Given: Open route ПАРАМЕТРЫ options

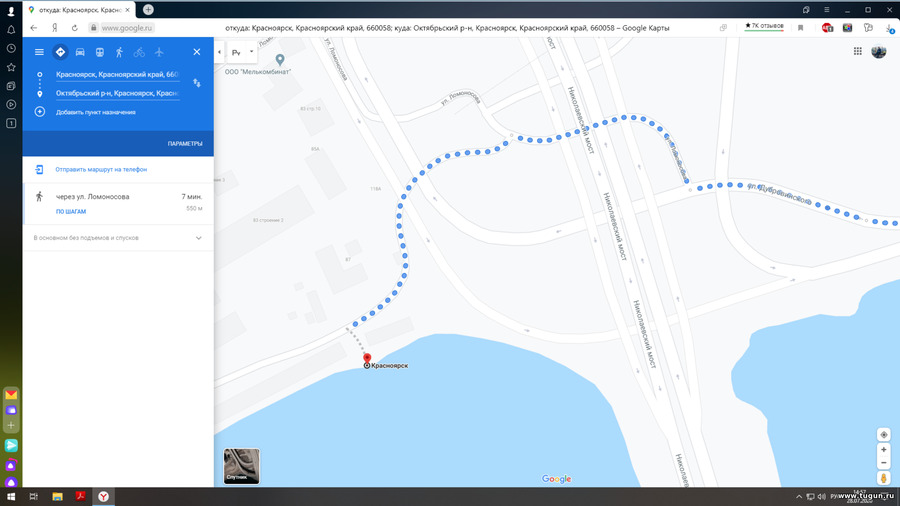Looking at the screenshot, I should (185, 143).
